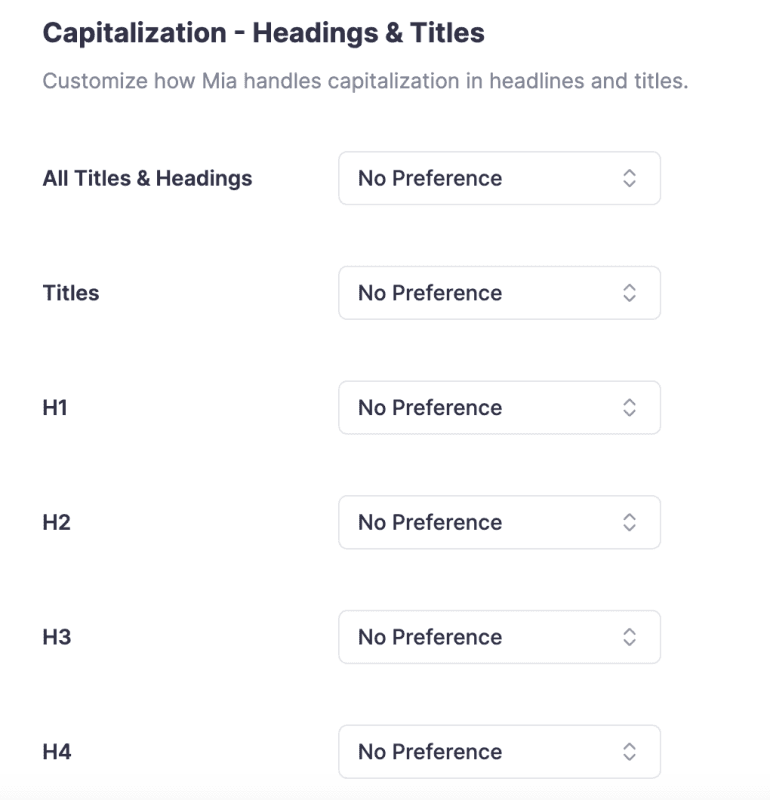Screen dimensions: 770x800
Task: Click the up-down chevron icon for Titles
Action: [x=629, y=293]
